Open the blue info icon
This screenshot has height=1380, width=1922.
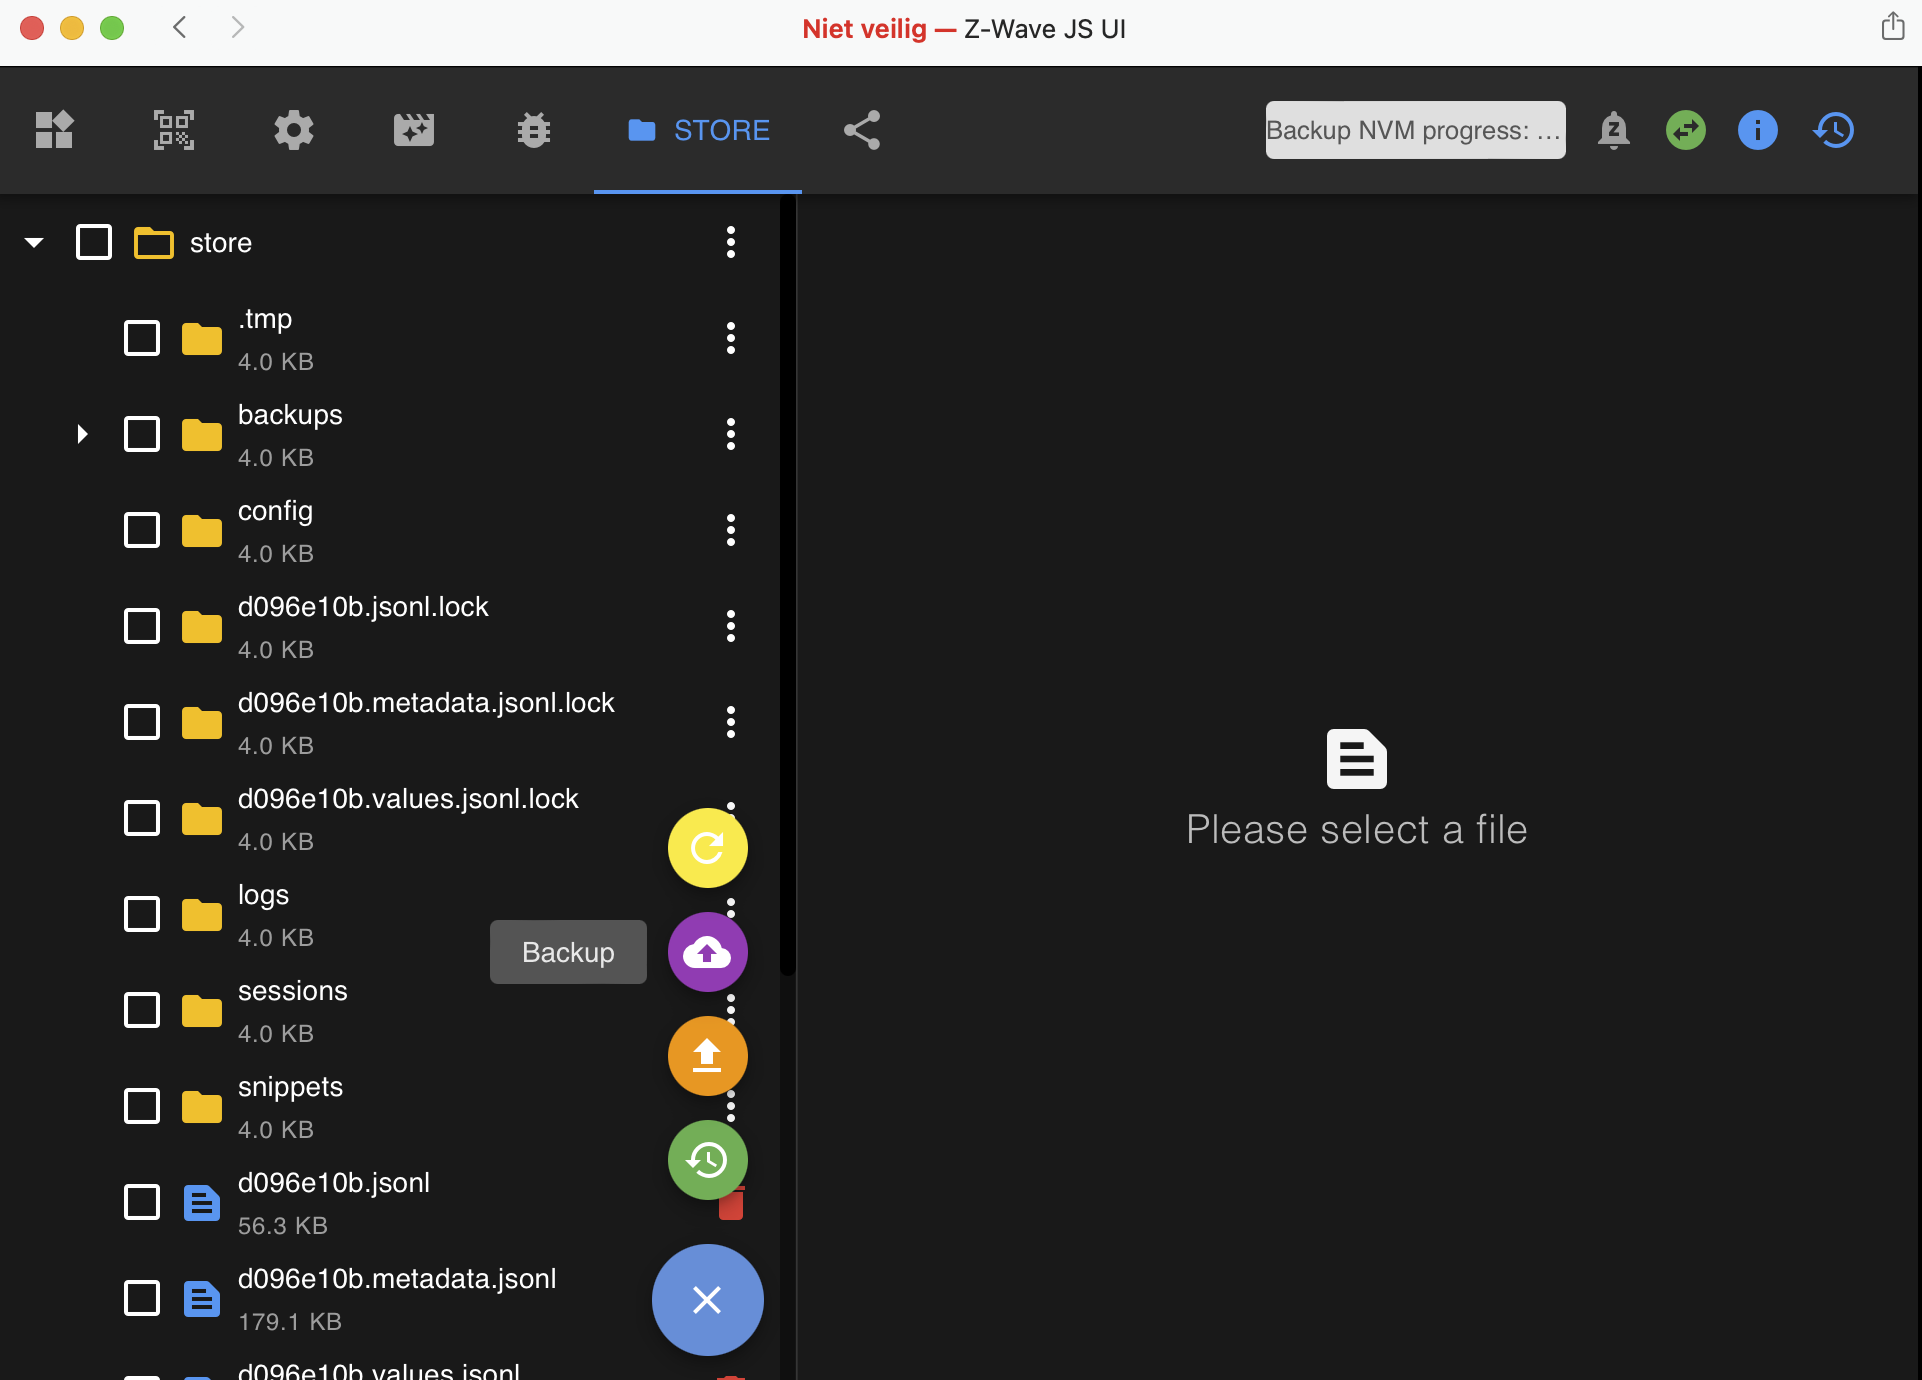coord(1758,130)
